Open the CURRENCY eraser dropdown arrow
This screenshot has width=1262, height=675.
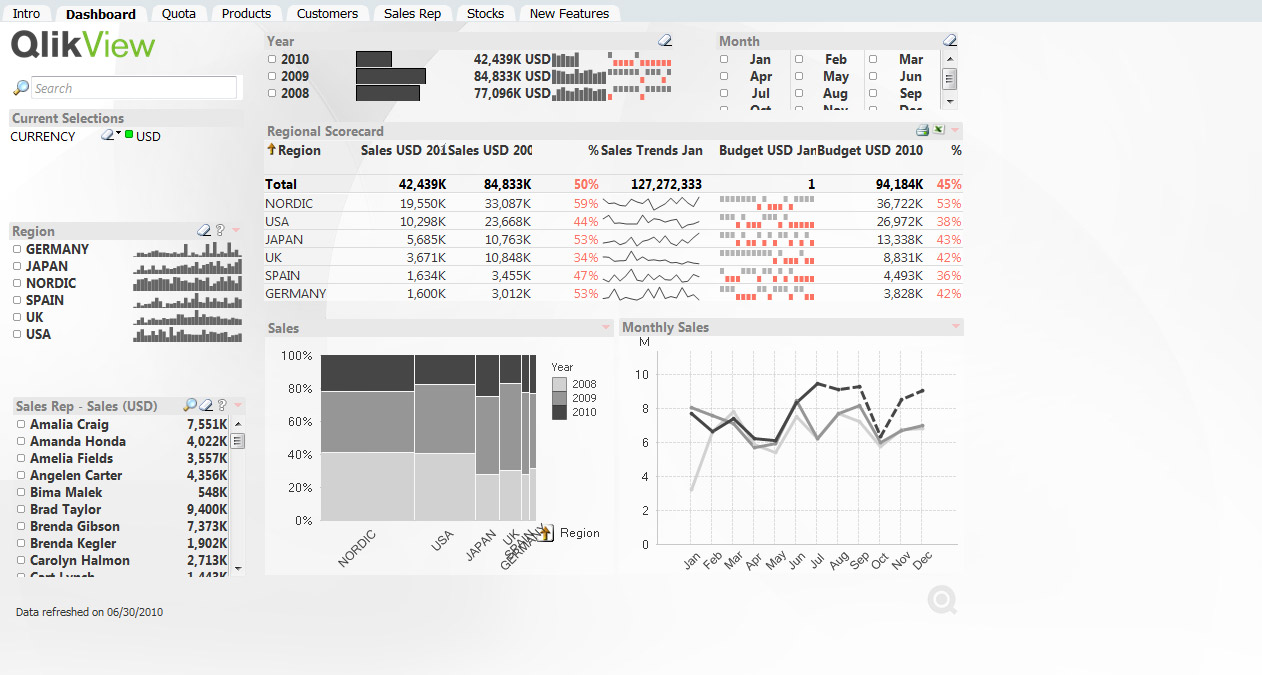118,133
